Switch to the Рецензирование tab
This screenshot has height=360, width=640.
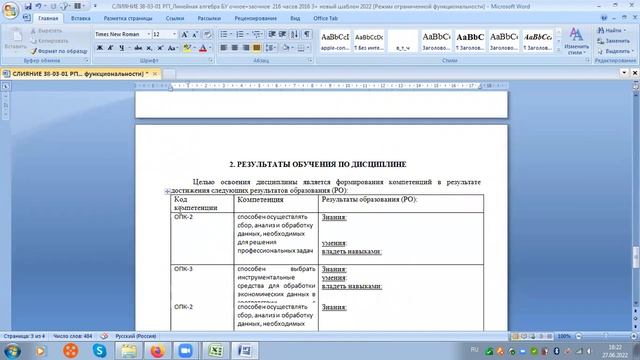click(x=256, y=18)
